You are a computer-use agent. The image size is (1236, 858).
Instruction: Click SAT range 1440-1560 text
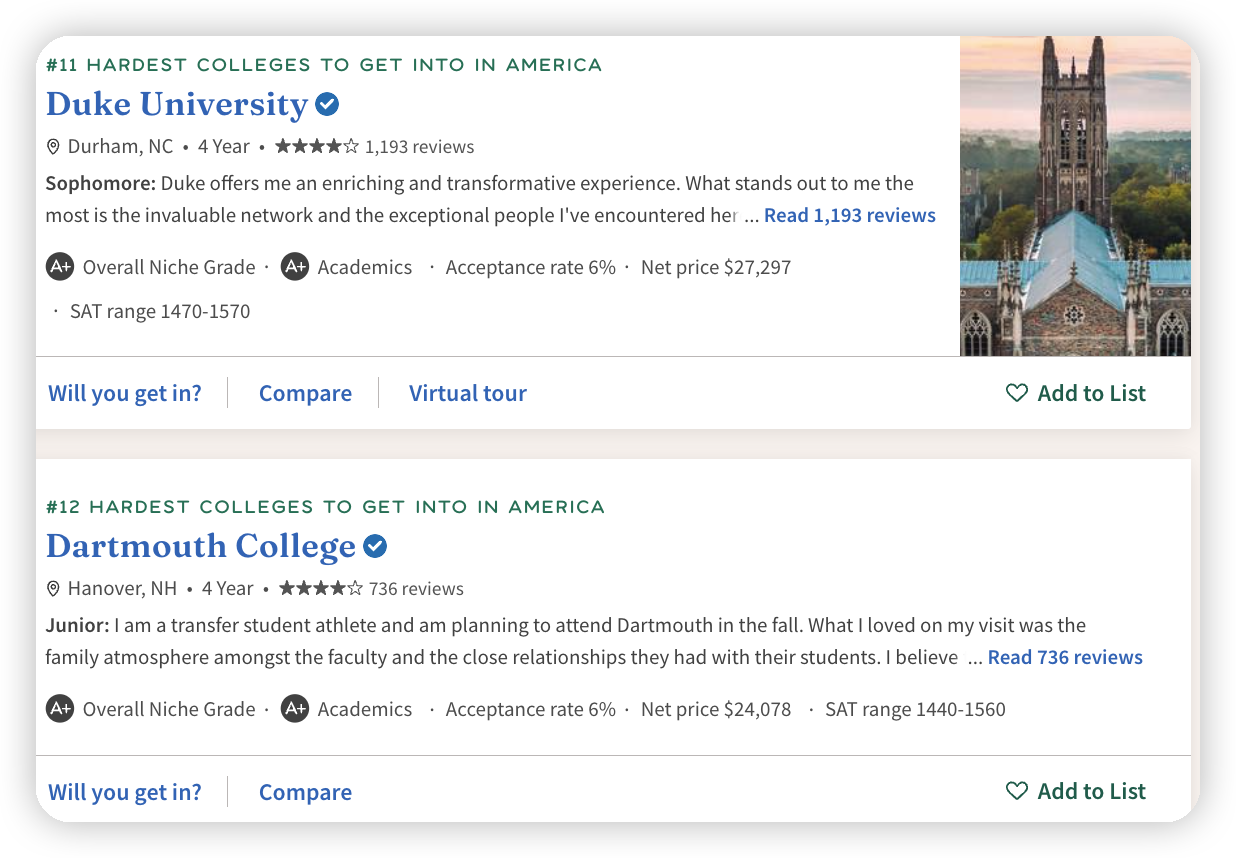(x=915, y=709)
